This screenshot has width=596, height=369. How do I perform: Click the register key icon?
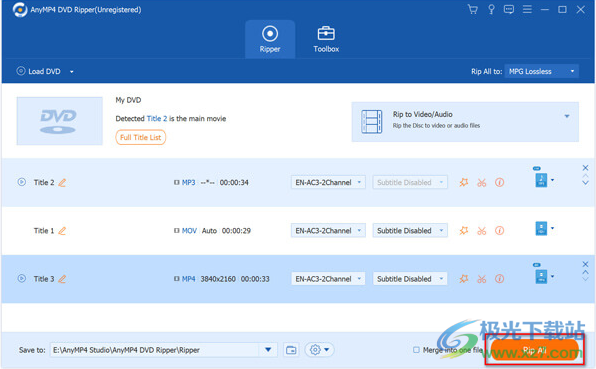[491, 10]
